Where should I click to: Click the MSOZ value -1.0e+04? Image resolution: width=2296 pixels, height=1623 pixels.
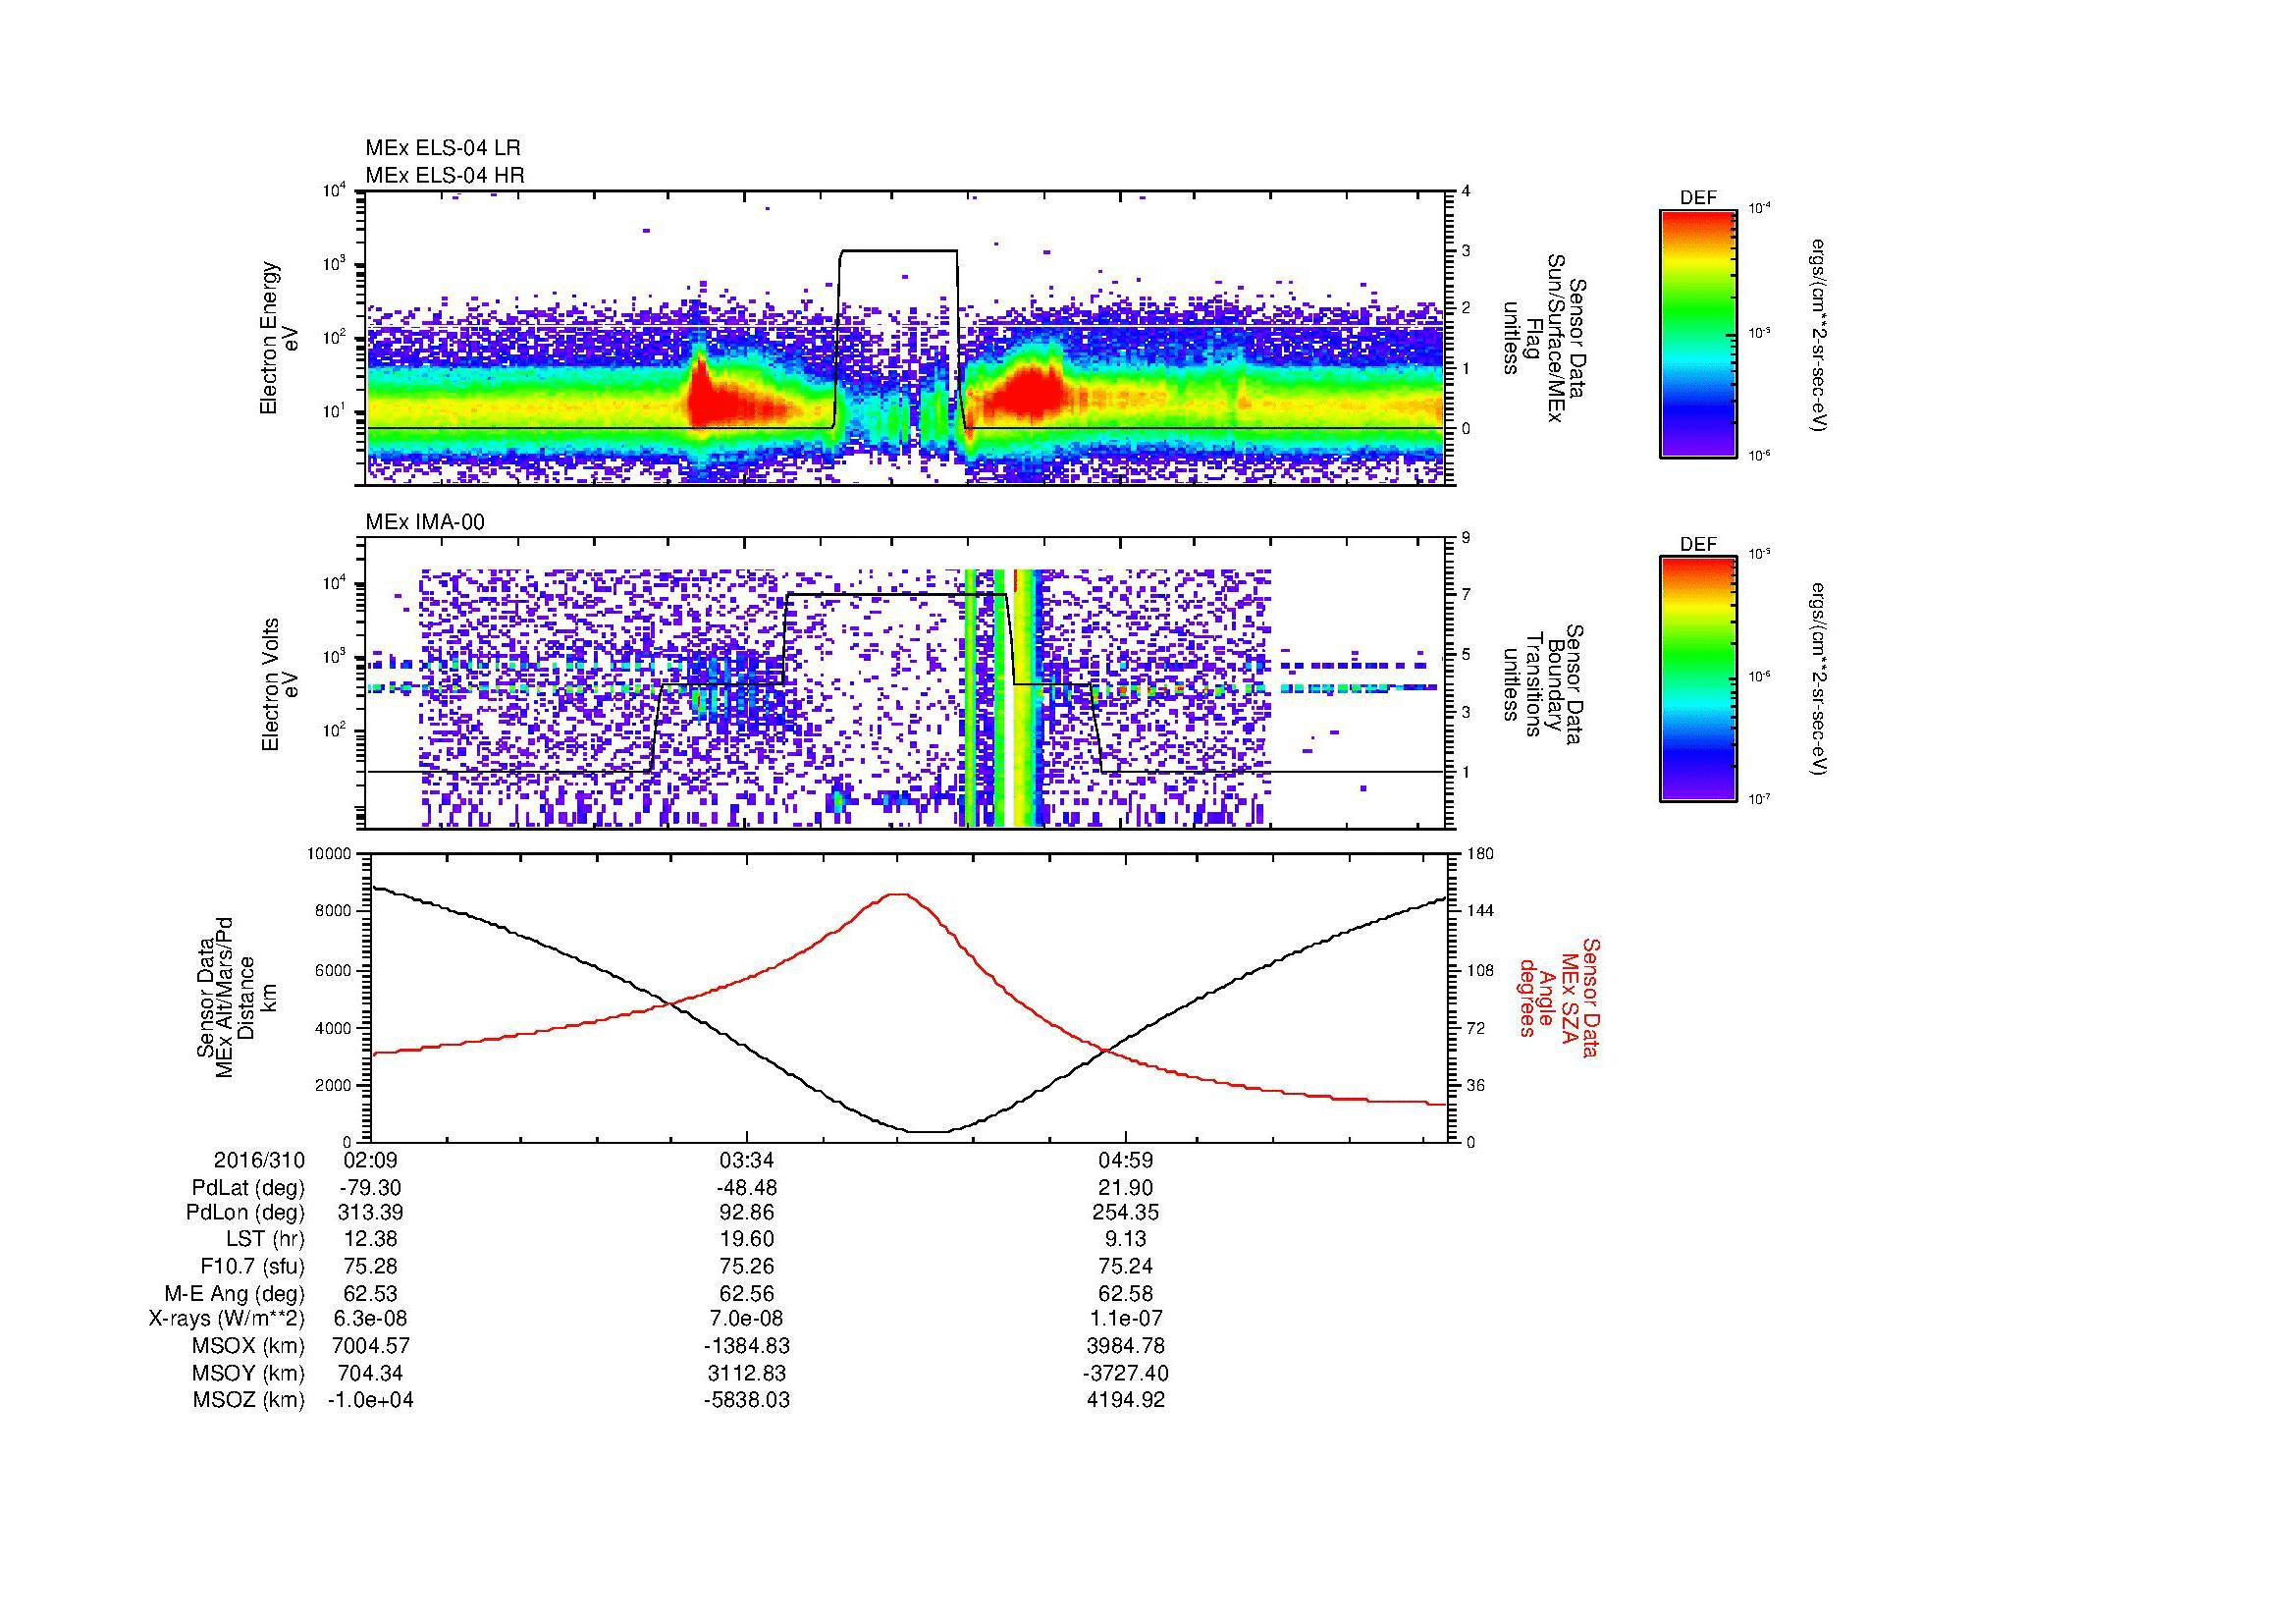pyautogui.click(x=370, y=1400)
